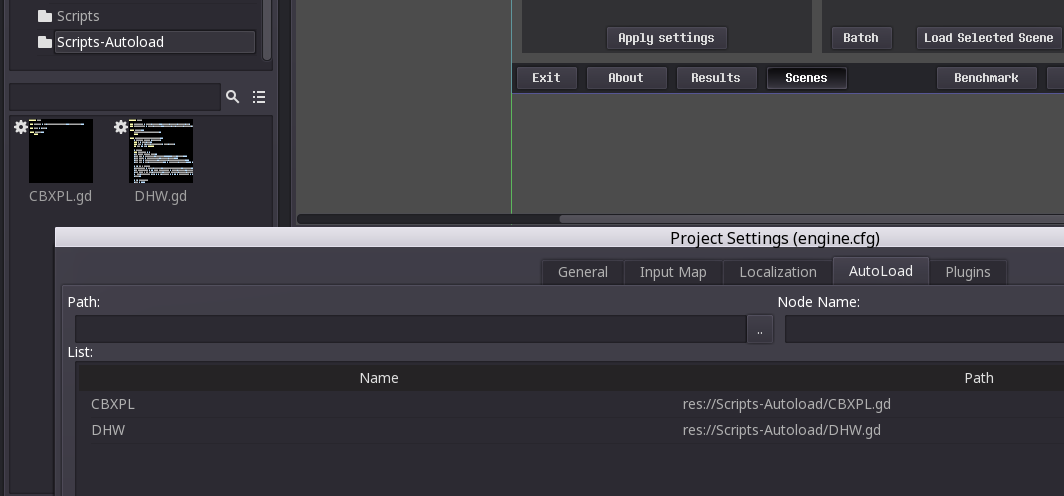Click the Load Selected Scene button
This screenshot has height=496, width=1064.
click(x=989, y=38)
